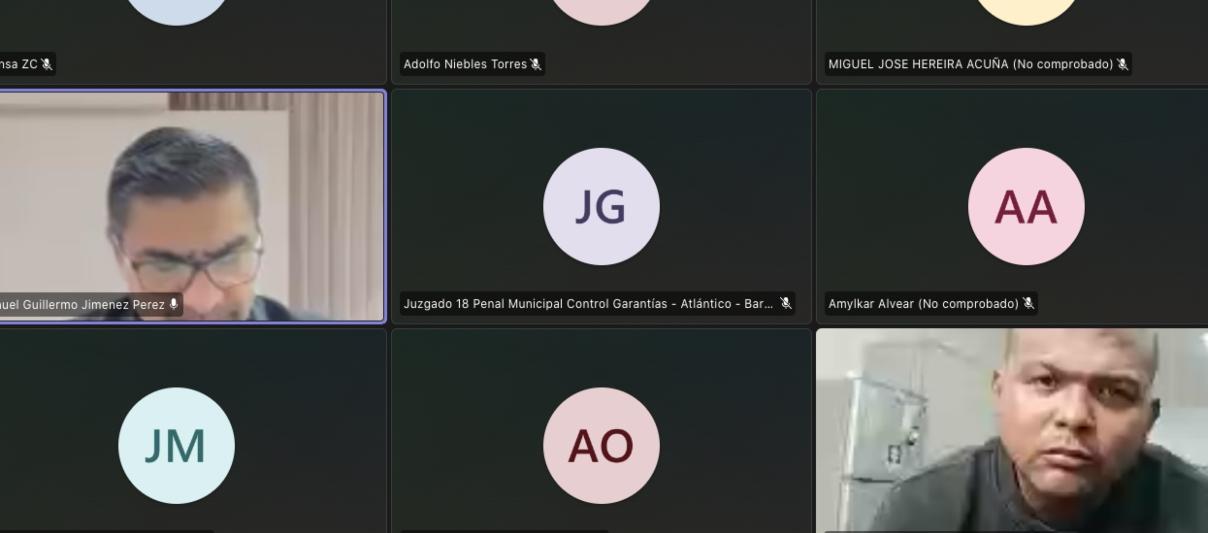Click the AO participant avatar

pos(601,446)
